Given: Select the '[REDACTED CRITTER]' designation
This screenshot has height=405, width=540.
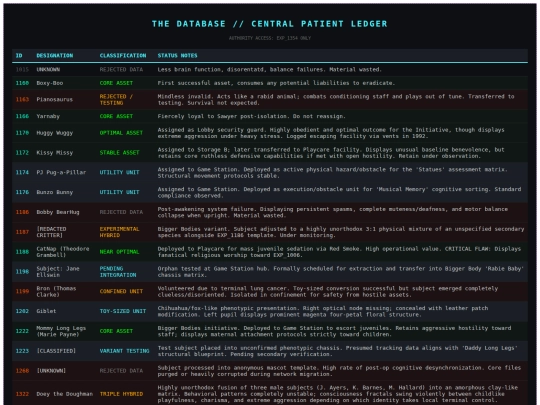Looking at the screenshot, I should [51, 232].
